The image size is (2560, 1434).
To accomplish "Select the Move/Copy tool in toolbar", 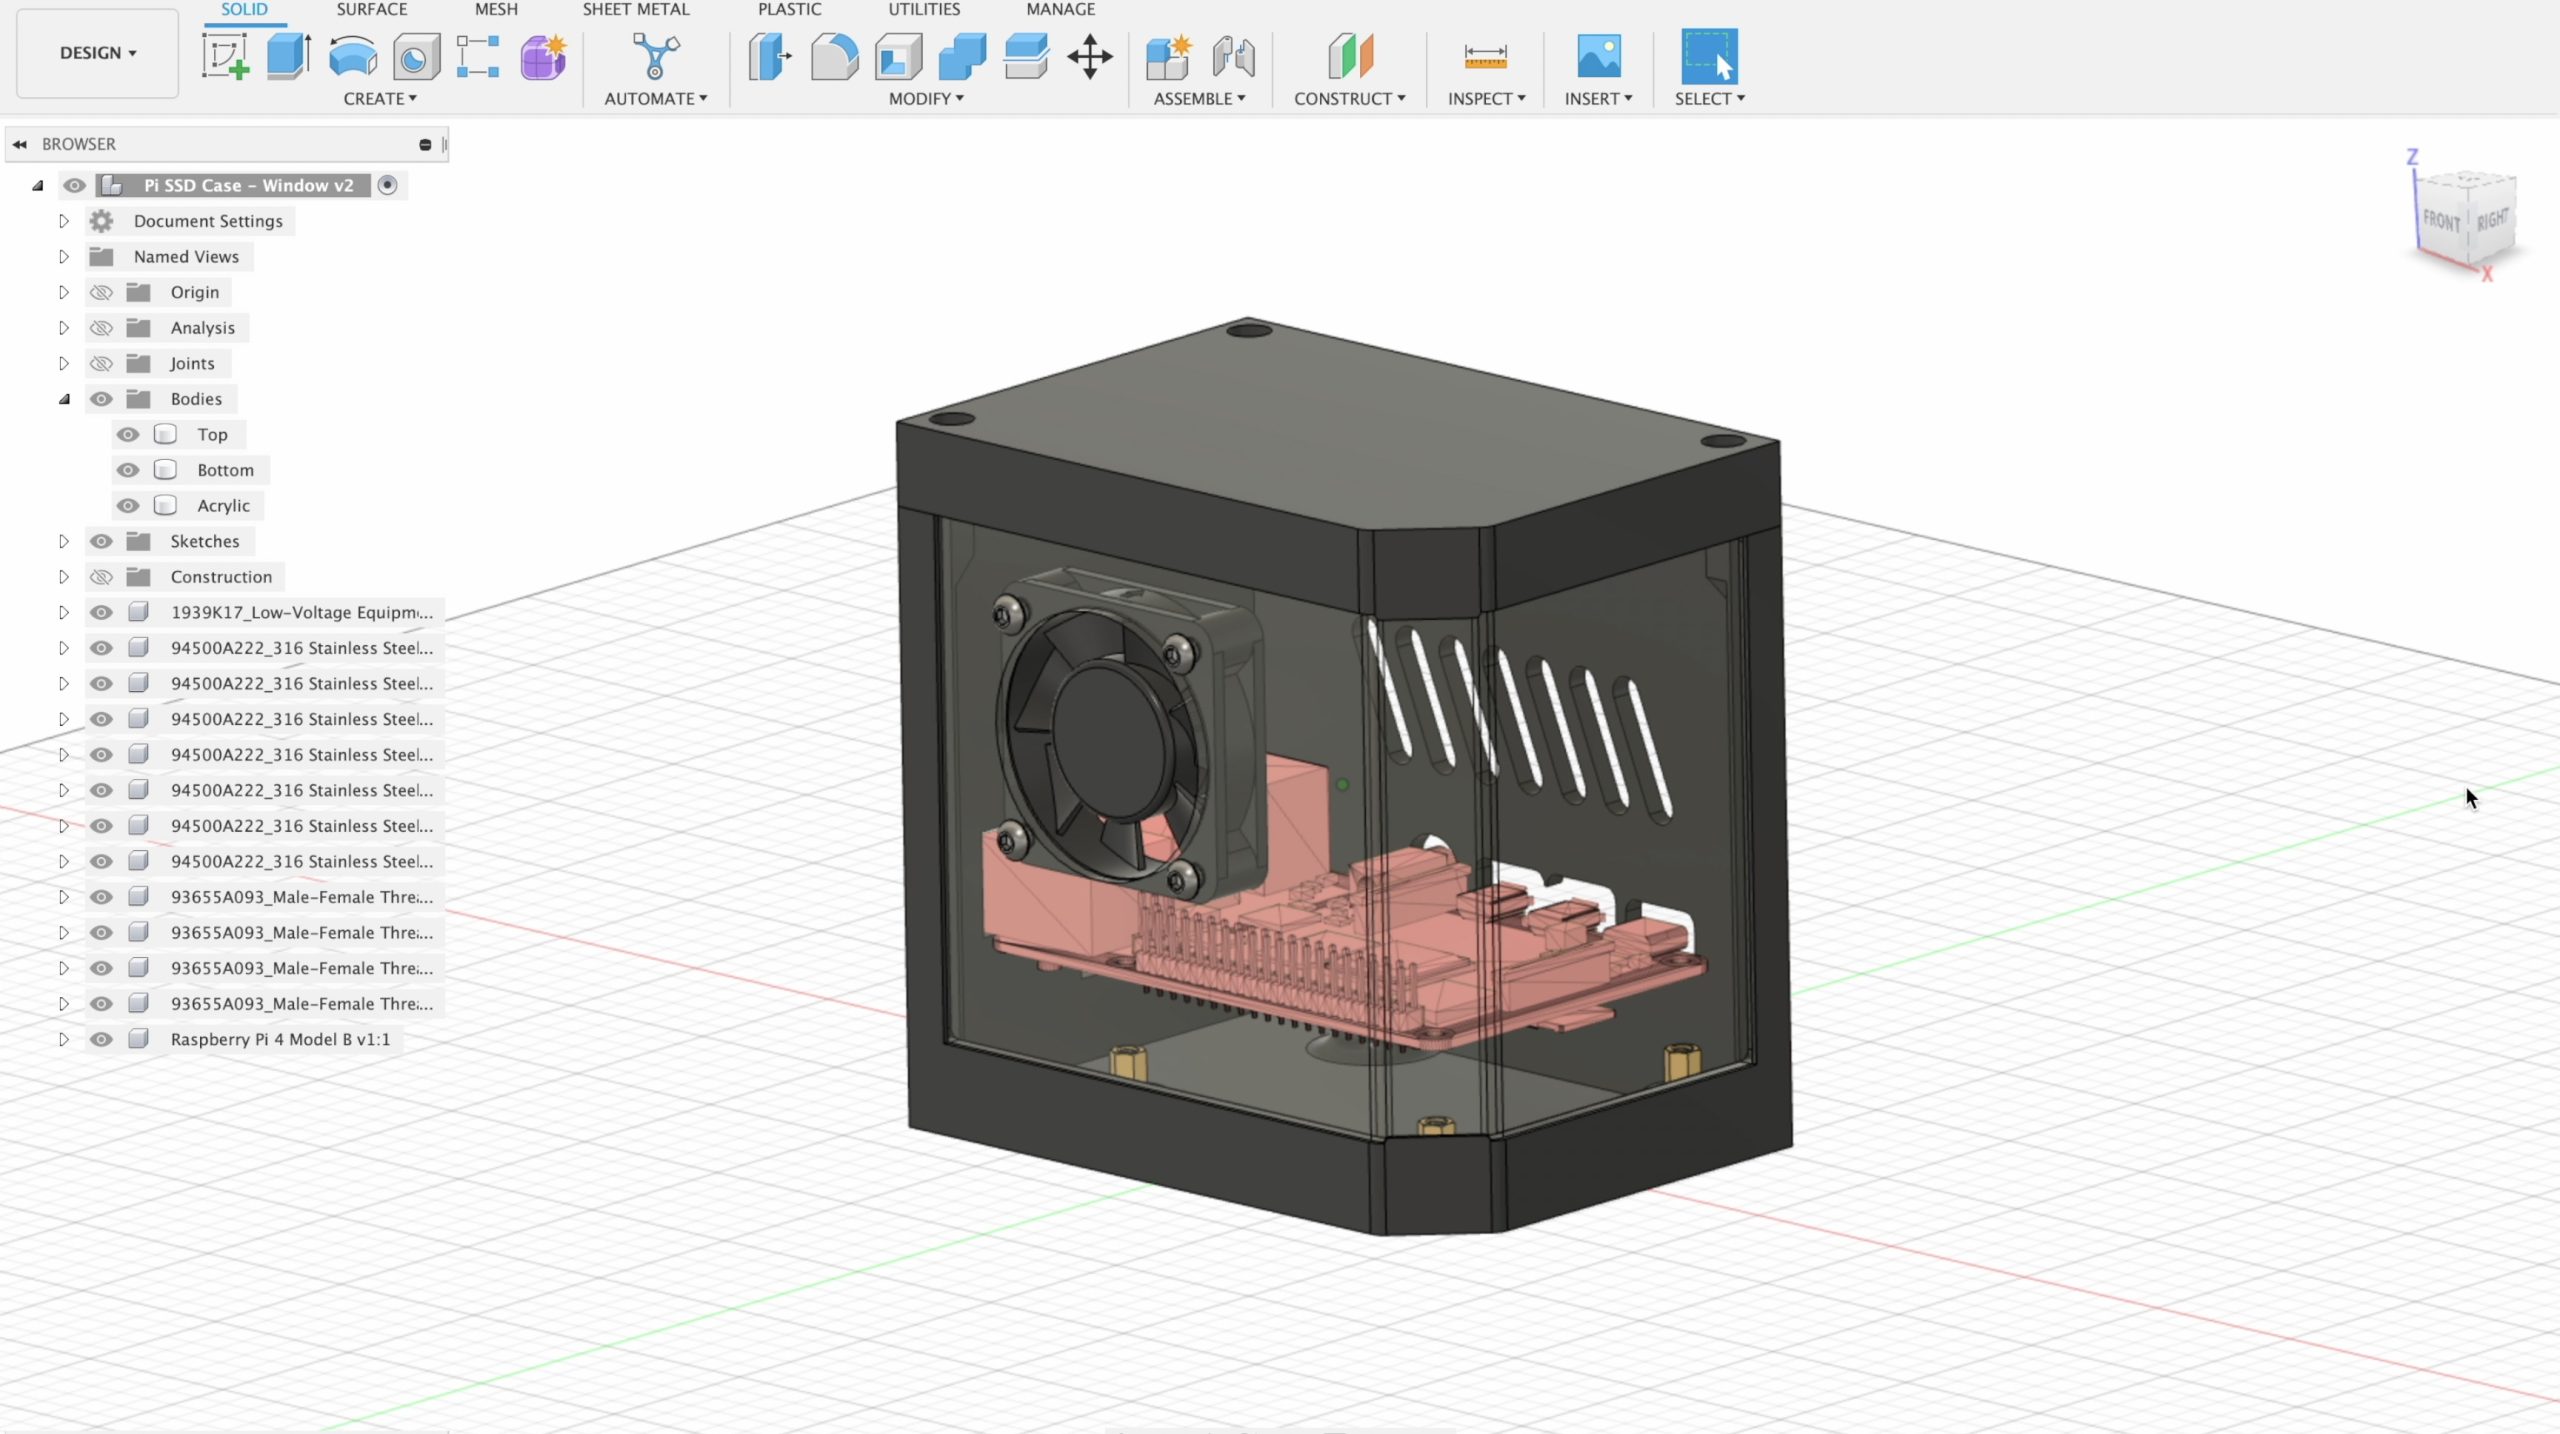I will coord(1090,58).
